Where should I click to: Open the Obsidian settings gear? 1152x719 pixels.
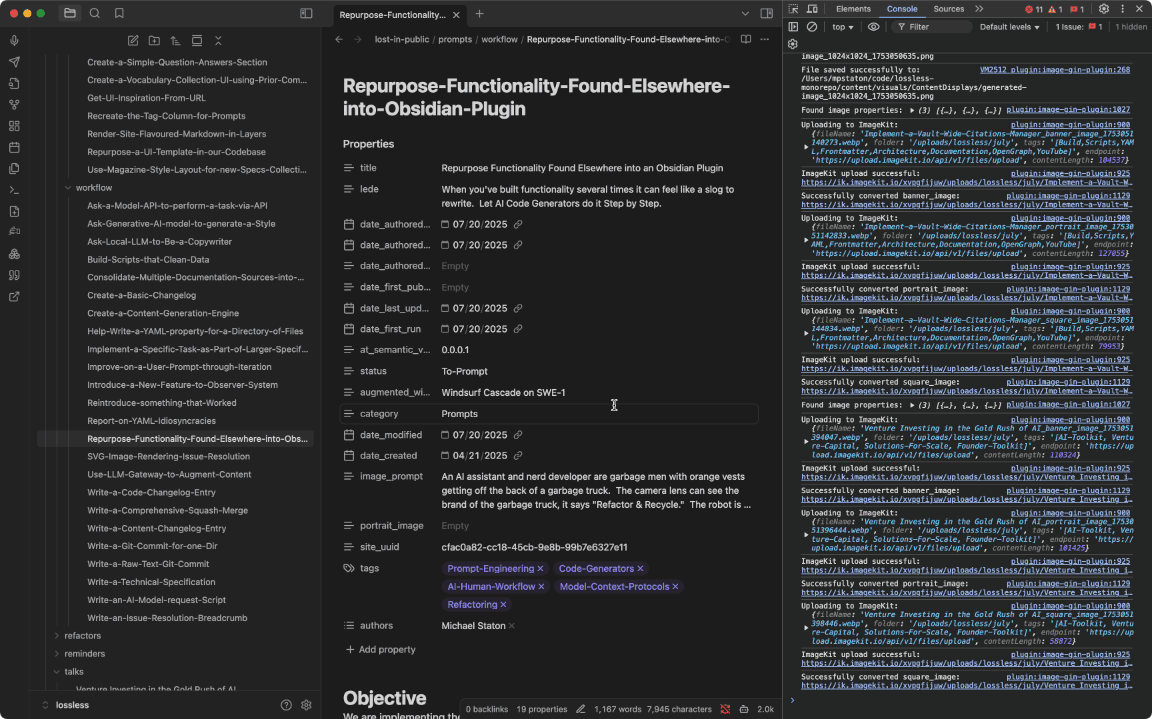tap(306, 705)
